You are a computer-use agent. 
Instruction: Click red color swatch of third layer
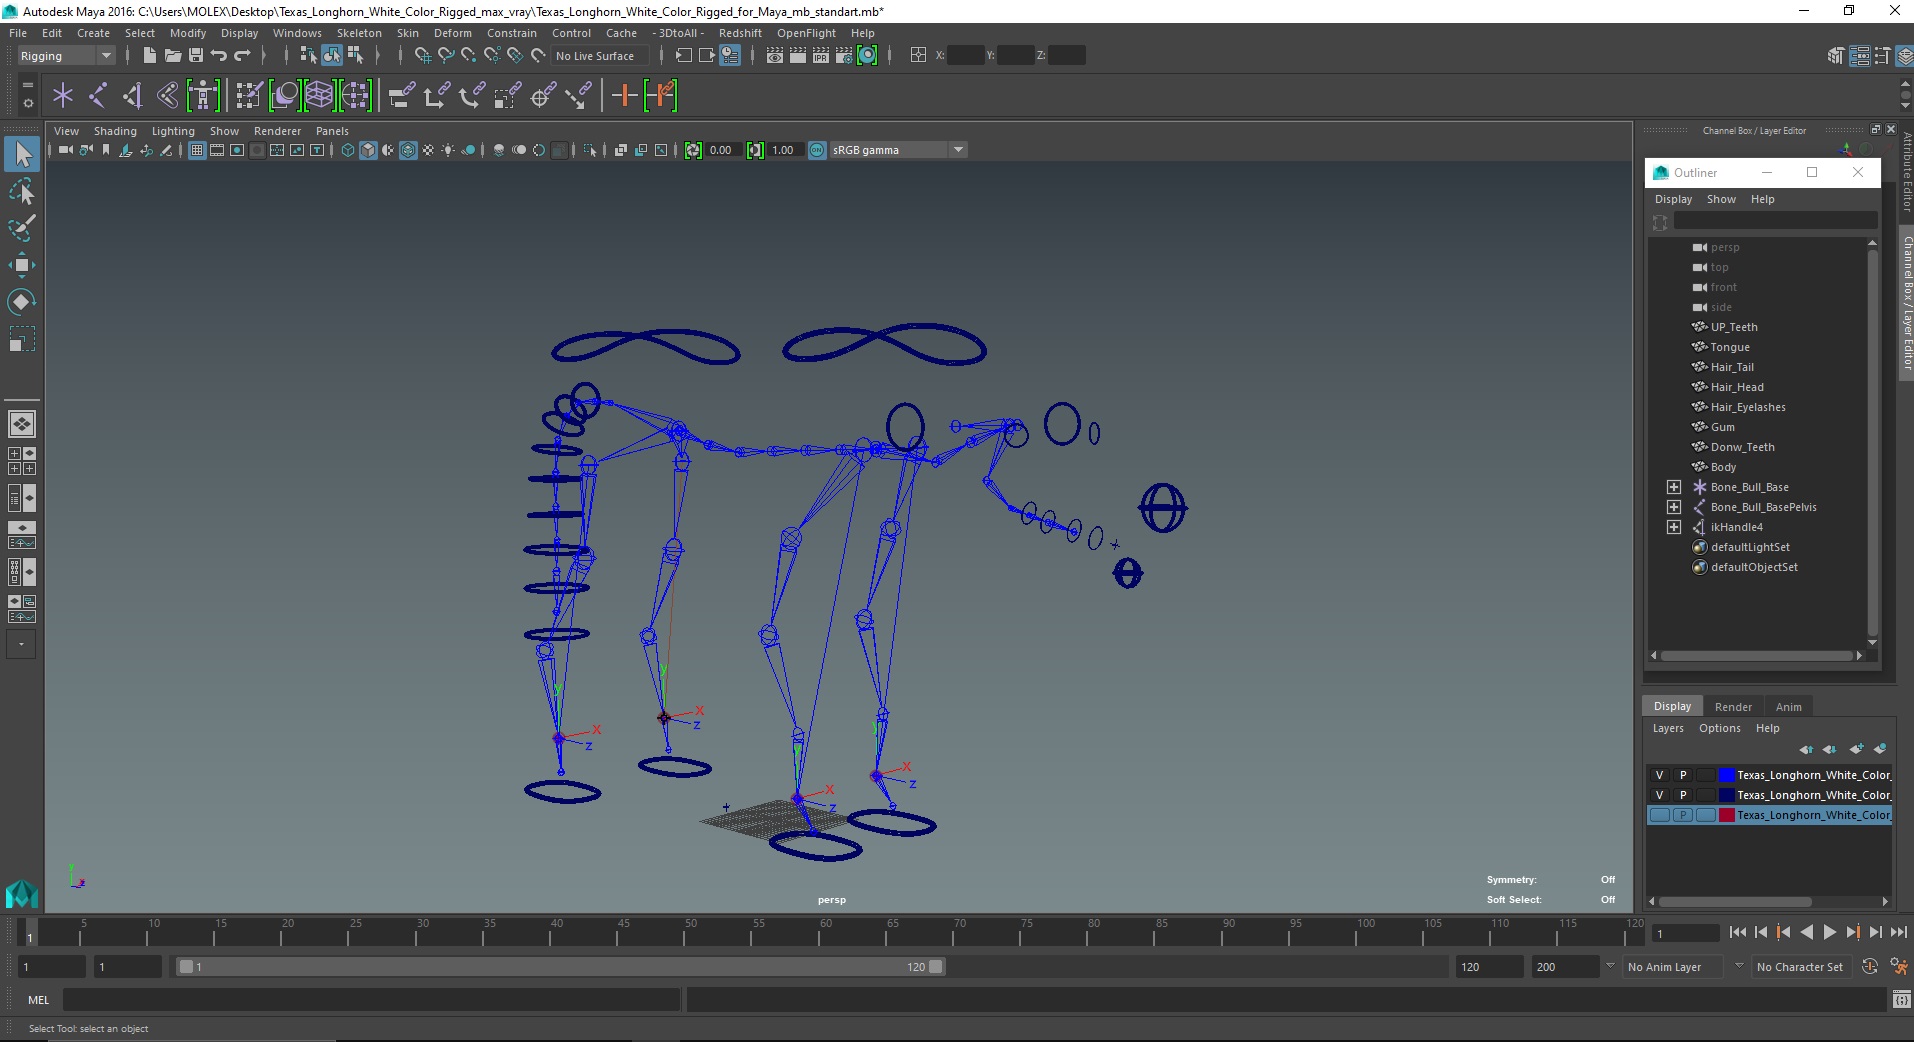pos(1726,815)
